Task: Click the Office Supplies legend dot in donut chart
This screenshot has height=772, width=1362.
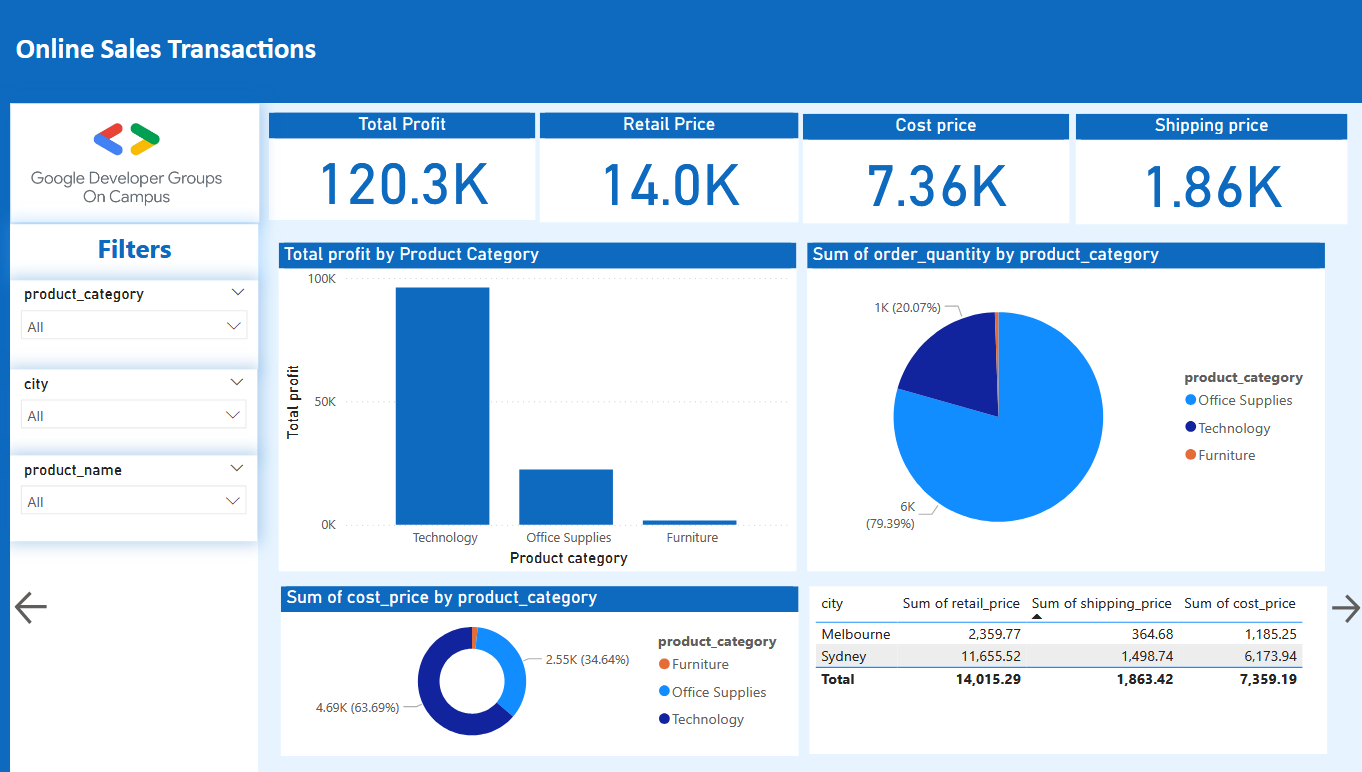Action: coord(663,691)
